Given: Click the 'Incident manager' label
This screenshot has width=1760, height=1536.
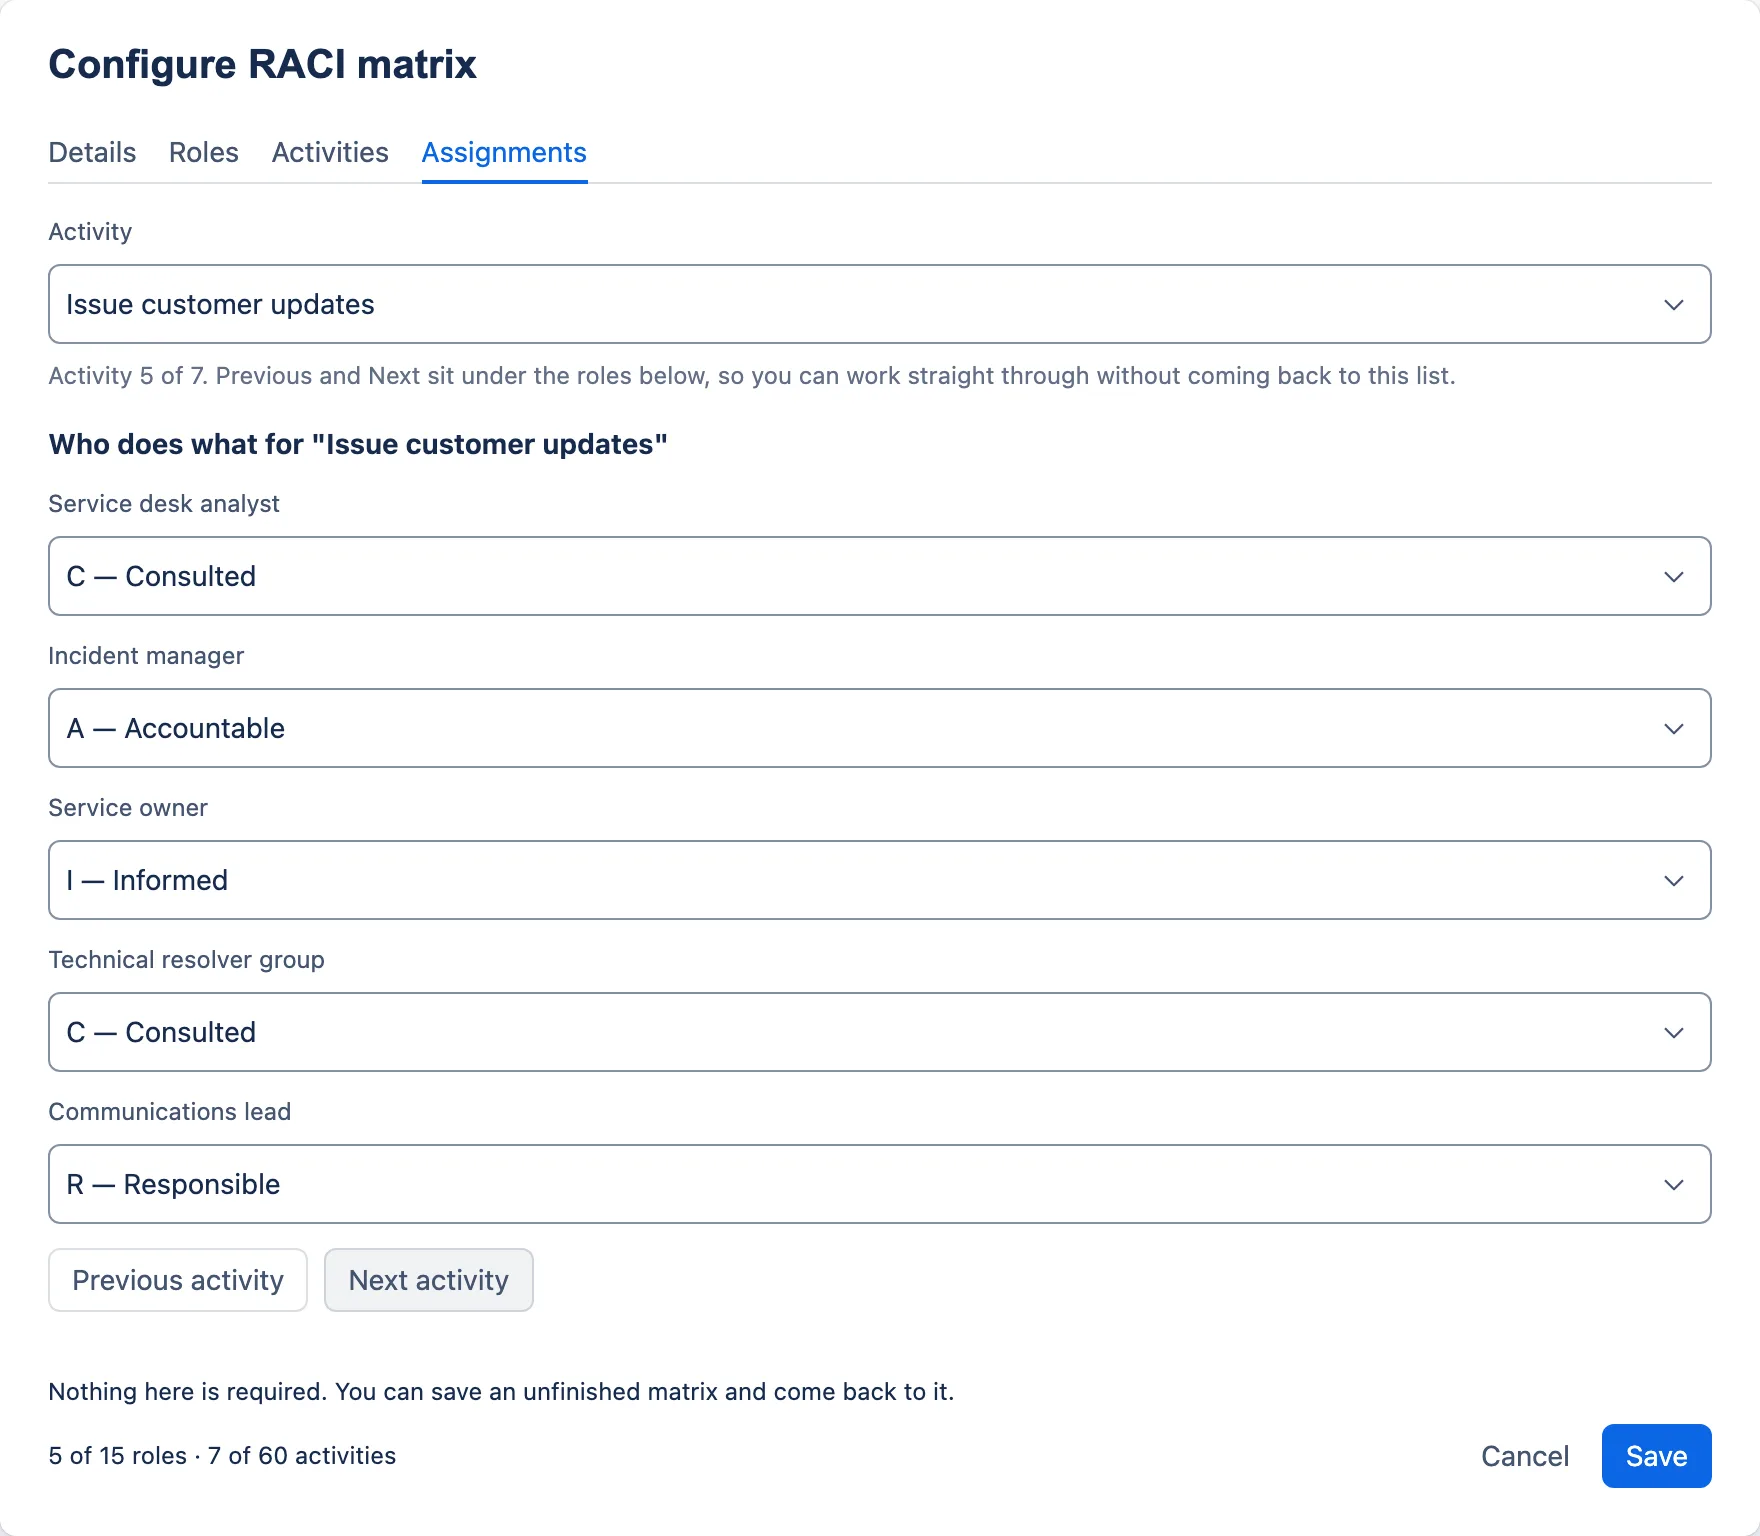Looking at the screenshot, I should [146, 656].
